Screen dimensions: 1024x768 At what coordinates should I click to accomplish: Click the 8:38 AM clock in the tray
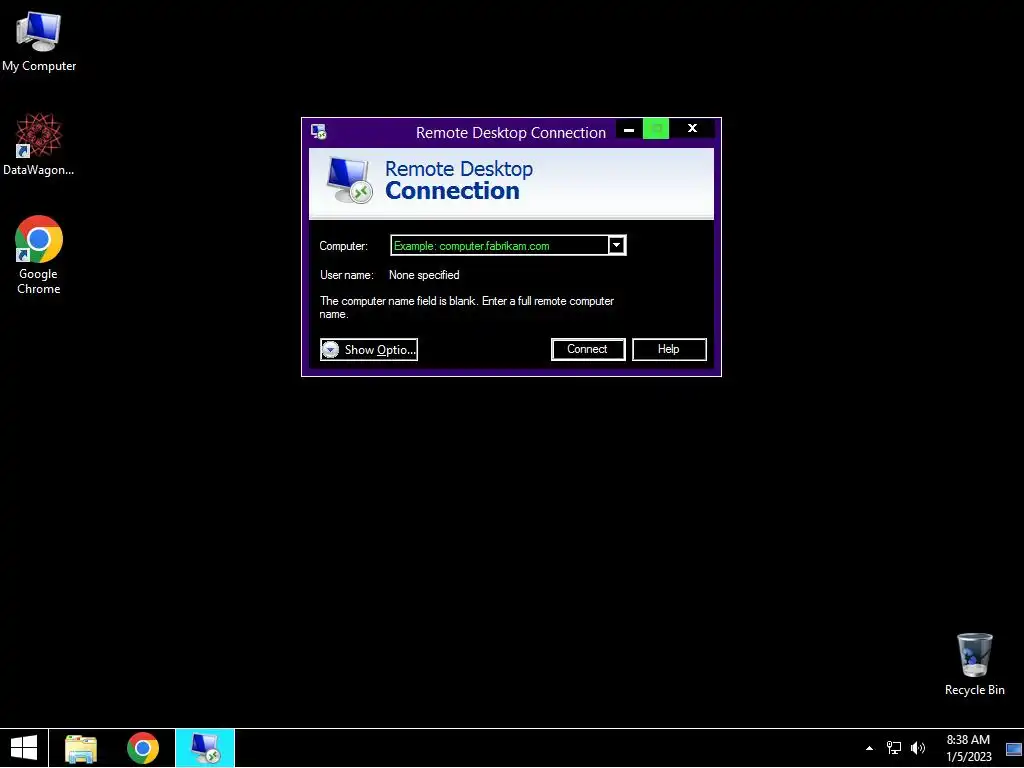click(968, 748)
